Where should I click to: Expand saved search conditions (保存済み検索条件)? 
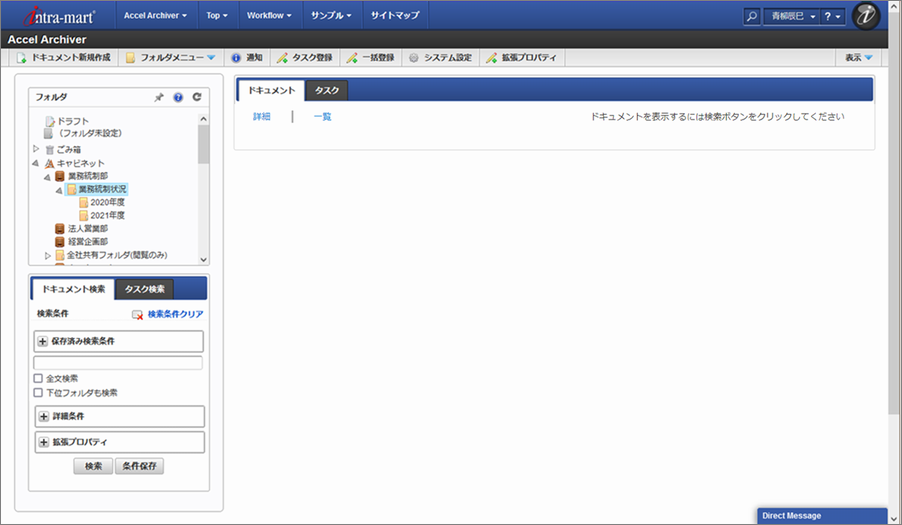click(x=43, y=342)
